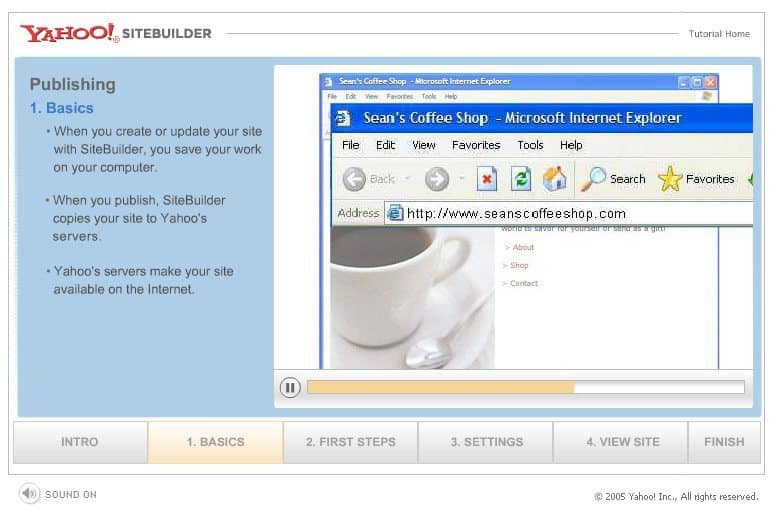Close the small Internet Explorer window
The height and width of the screenshot is (518, 780).
click(710, 82)
